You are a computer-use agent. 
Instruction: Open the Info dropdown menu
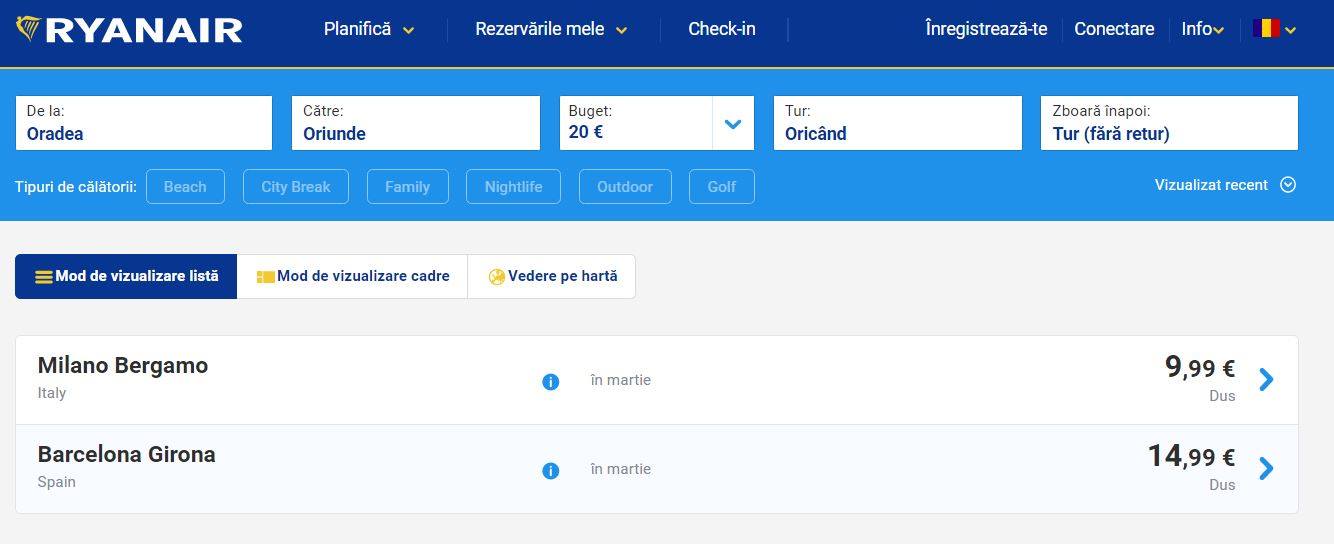[x=1203, y=29]
